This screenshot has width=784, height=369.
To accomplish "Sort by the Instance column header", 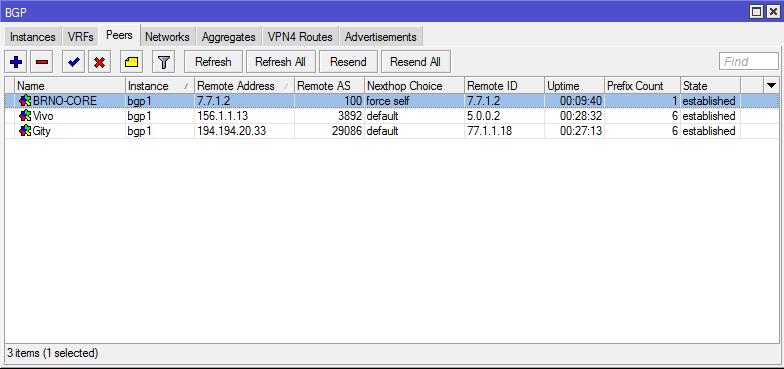I will tap(160, 86).
